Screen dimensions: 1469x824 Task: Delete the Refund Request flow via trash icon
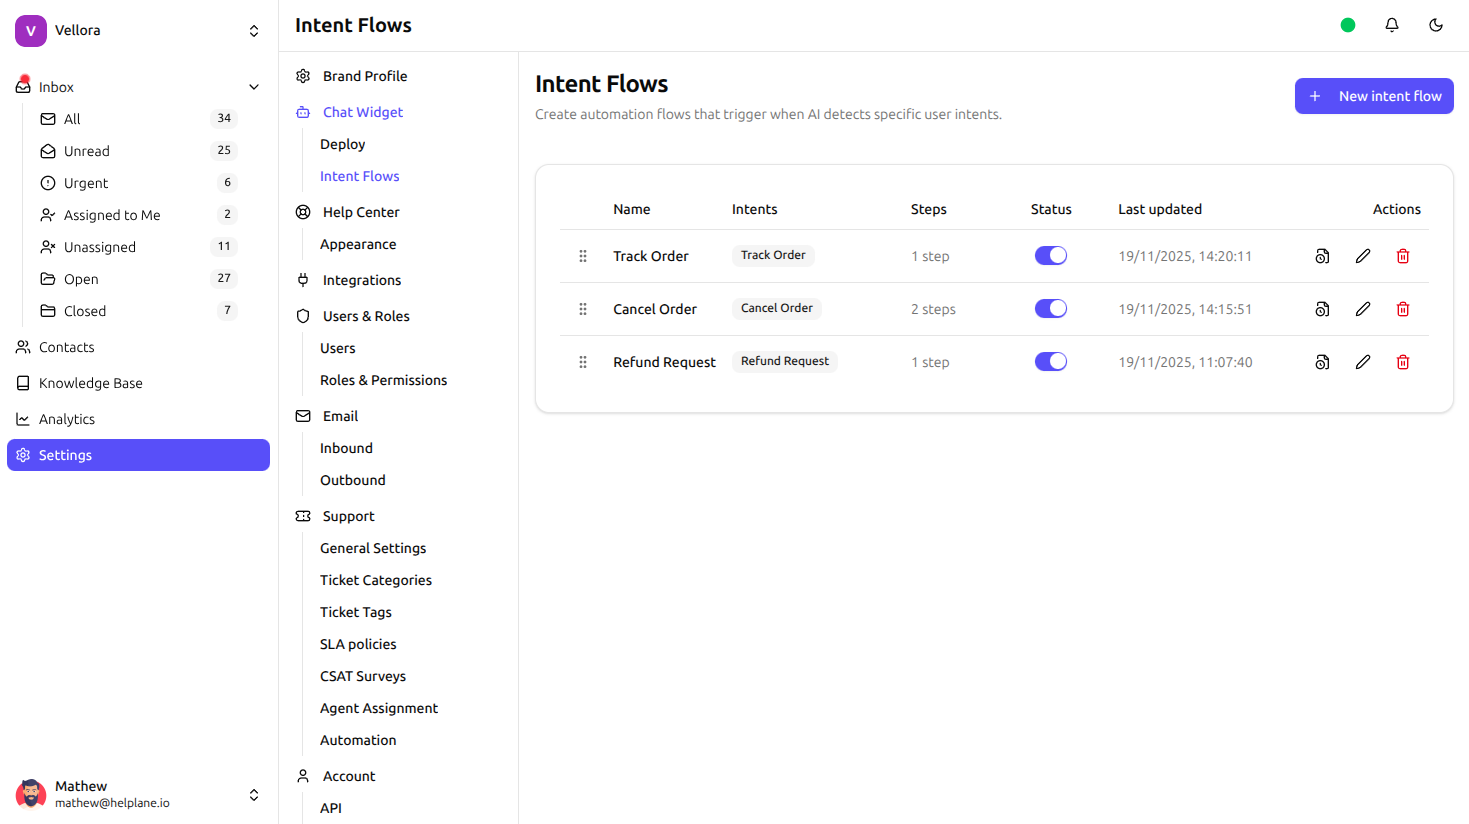pyautogui.click(x=1402, y=361)
